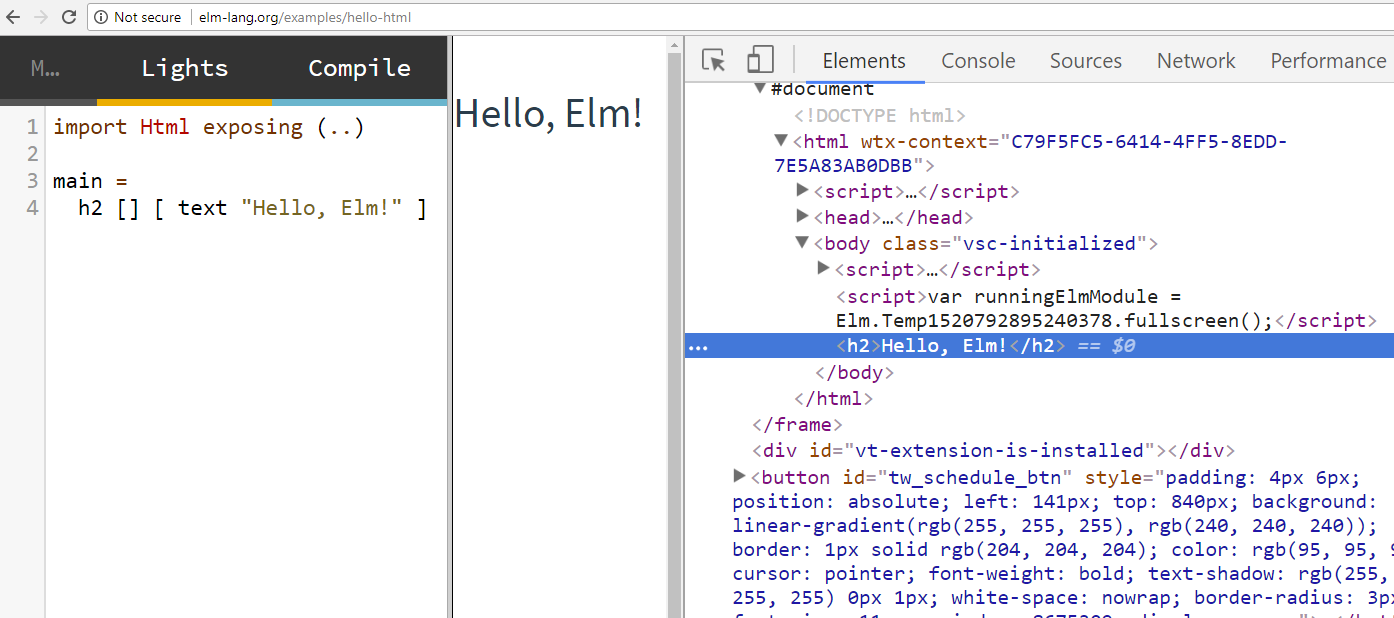The image size is (1394, 618).
Task: Expand the head node
Action: tap(802, 216)
